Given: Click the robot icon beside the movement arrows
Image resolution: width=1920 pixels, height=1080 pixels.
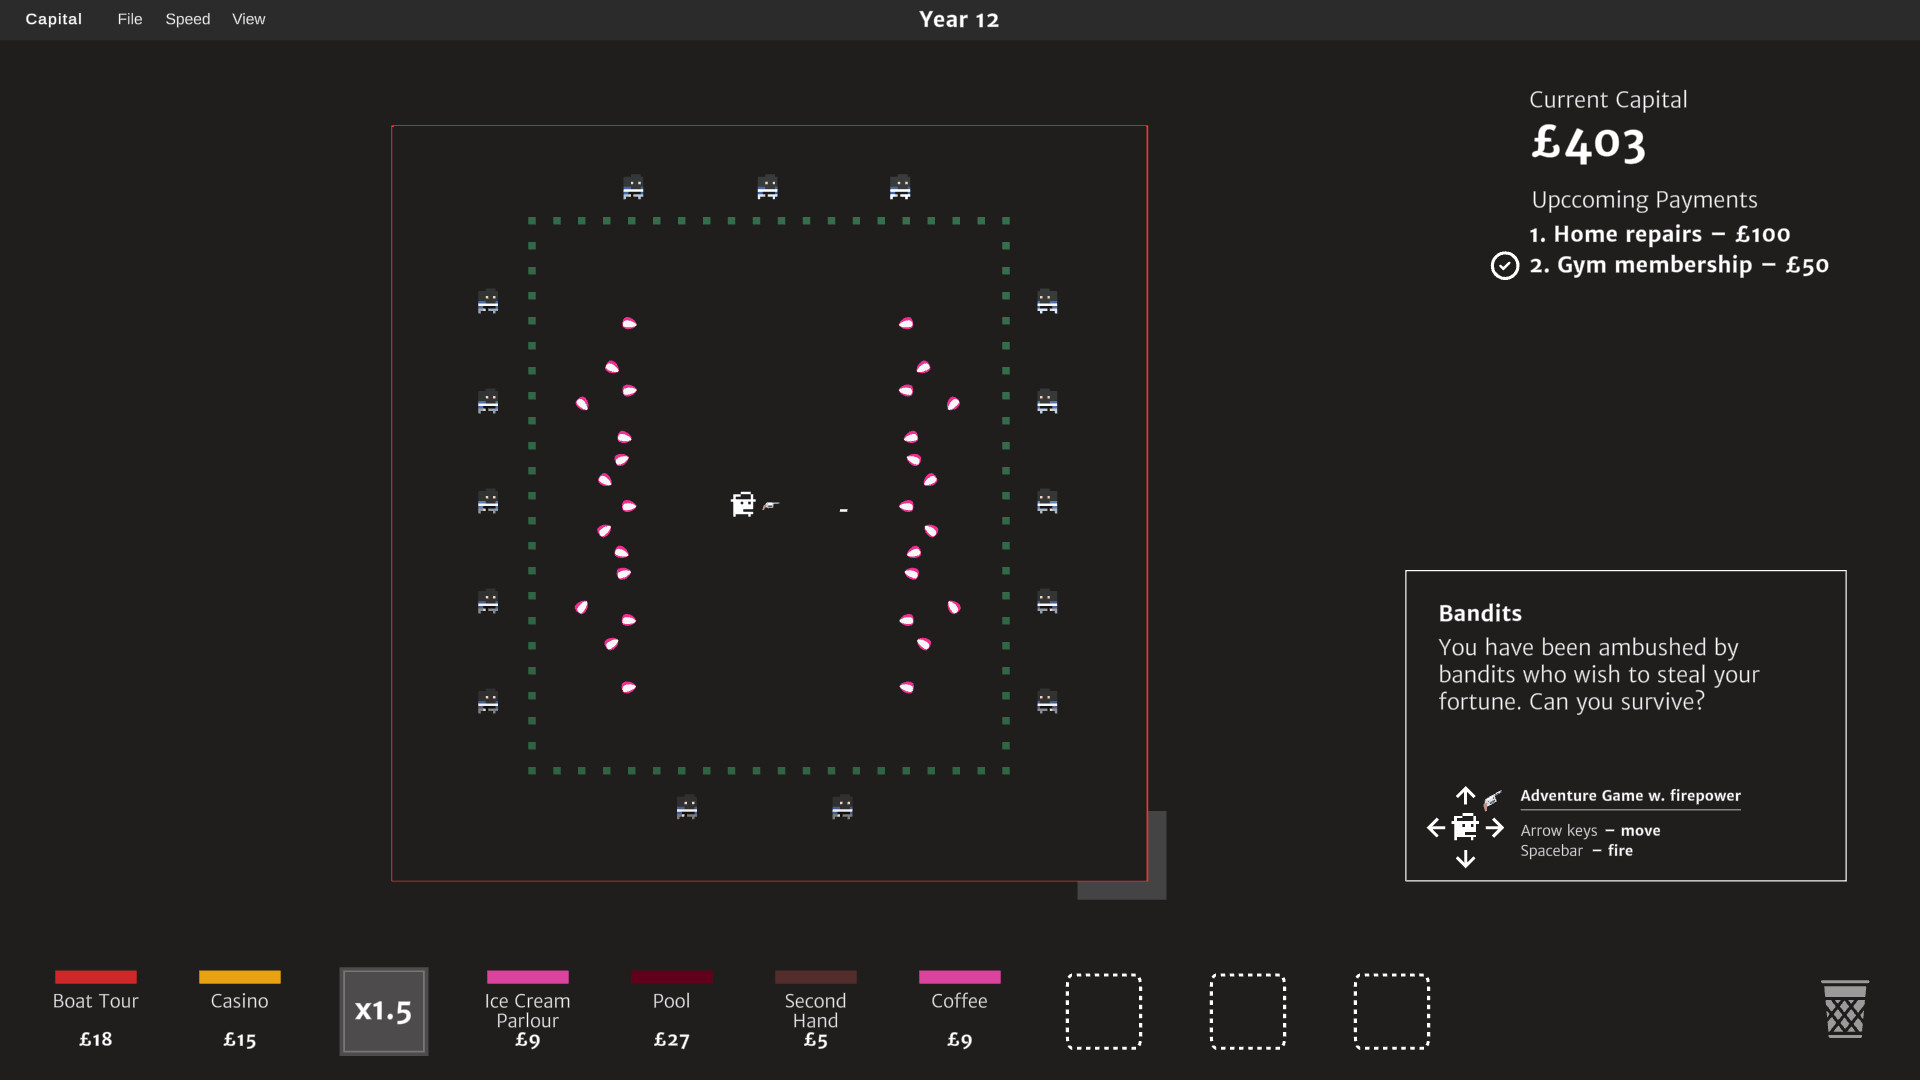Looking at the screenshot, I should click(1465, 828).
